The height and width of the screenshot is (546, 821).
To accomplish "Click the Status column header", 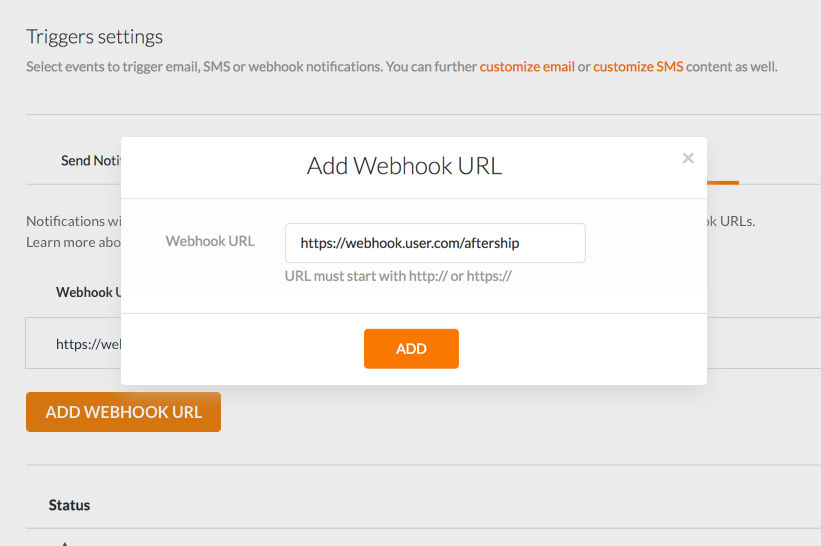I will click(x=69, y=505).
